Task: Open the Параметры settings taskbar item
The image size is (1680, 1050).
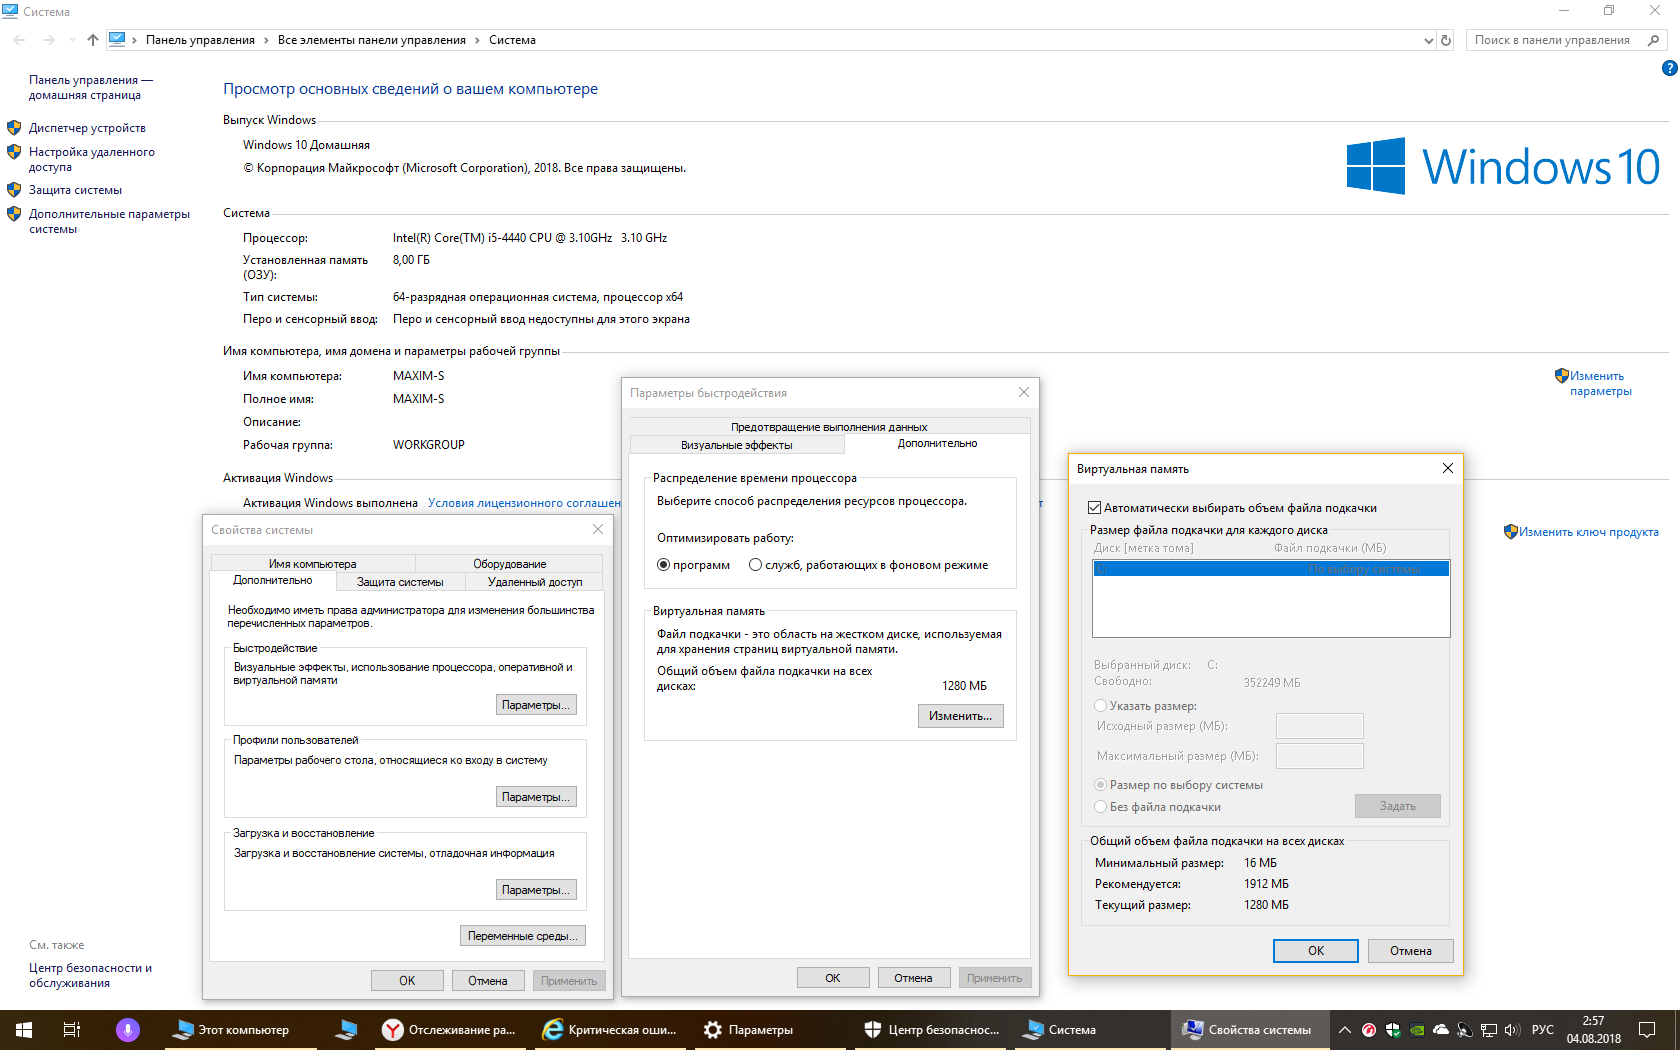Action: (x=770, y=1030)
